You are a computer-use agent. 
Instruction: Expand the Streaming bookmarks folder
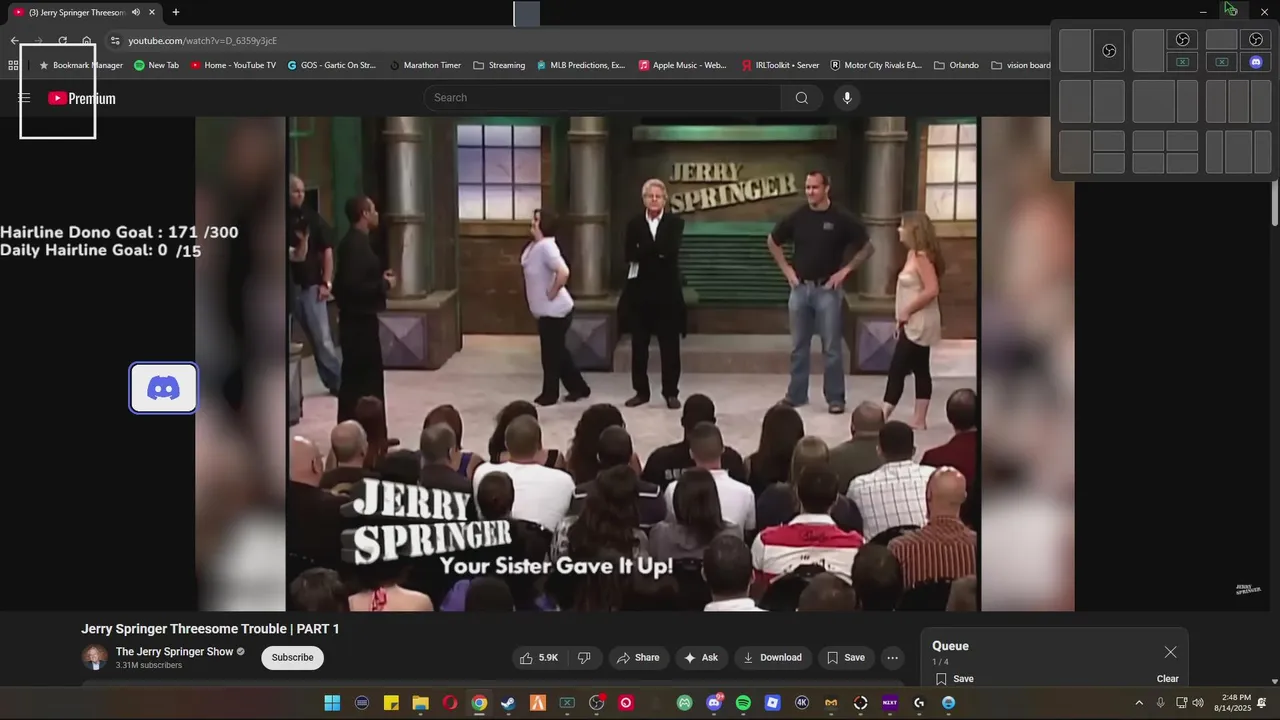click(x=498, y=65)
